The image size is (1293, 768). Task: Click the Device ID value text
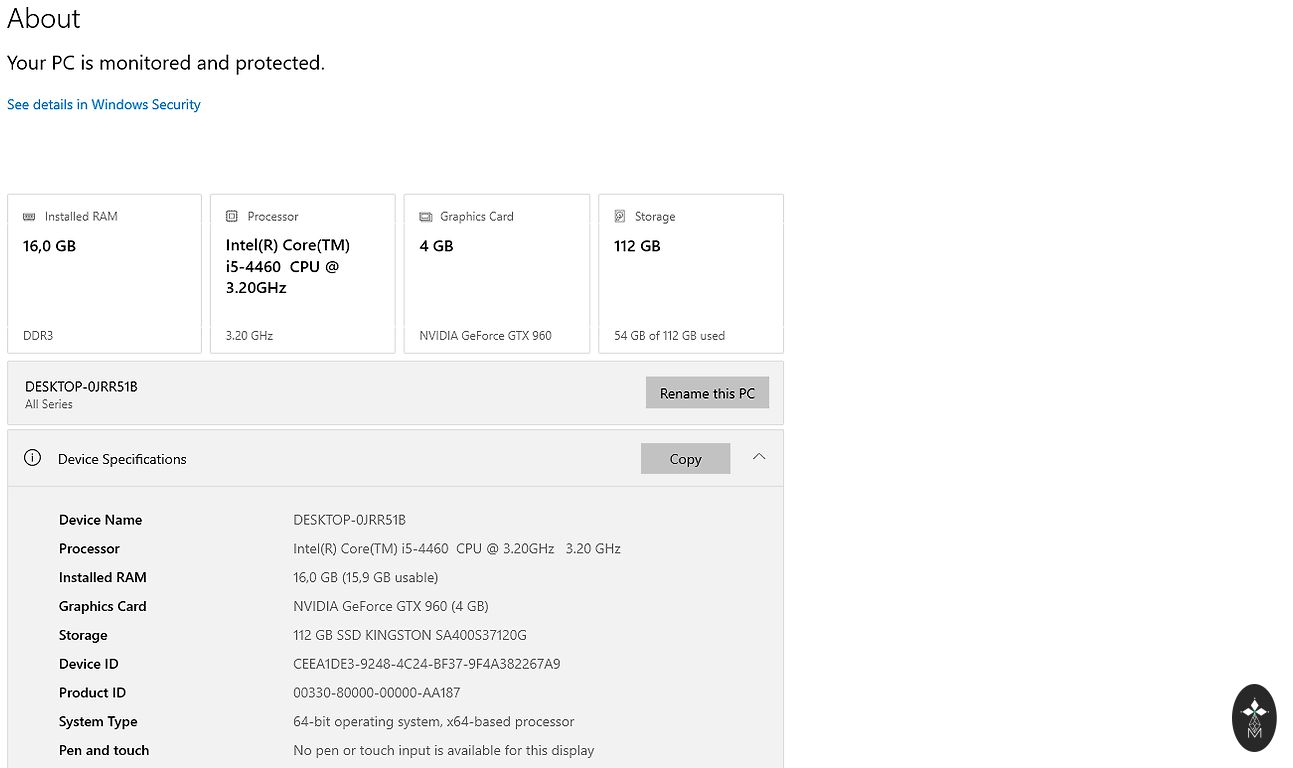[x=426, y=664]
